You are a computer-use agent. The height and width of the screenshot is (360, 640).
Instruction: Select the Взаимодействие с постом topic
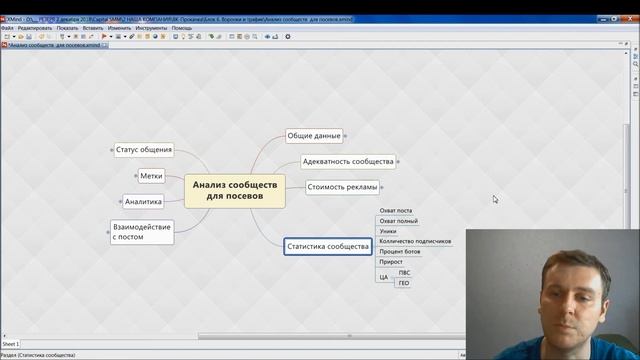[x=142, y=232]
